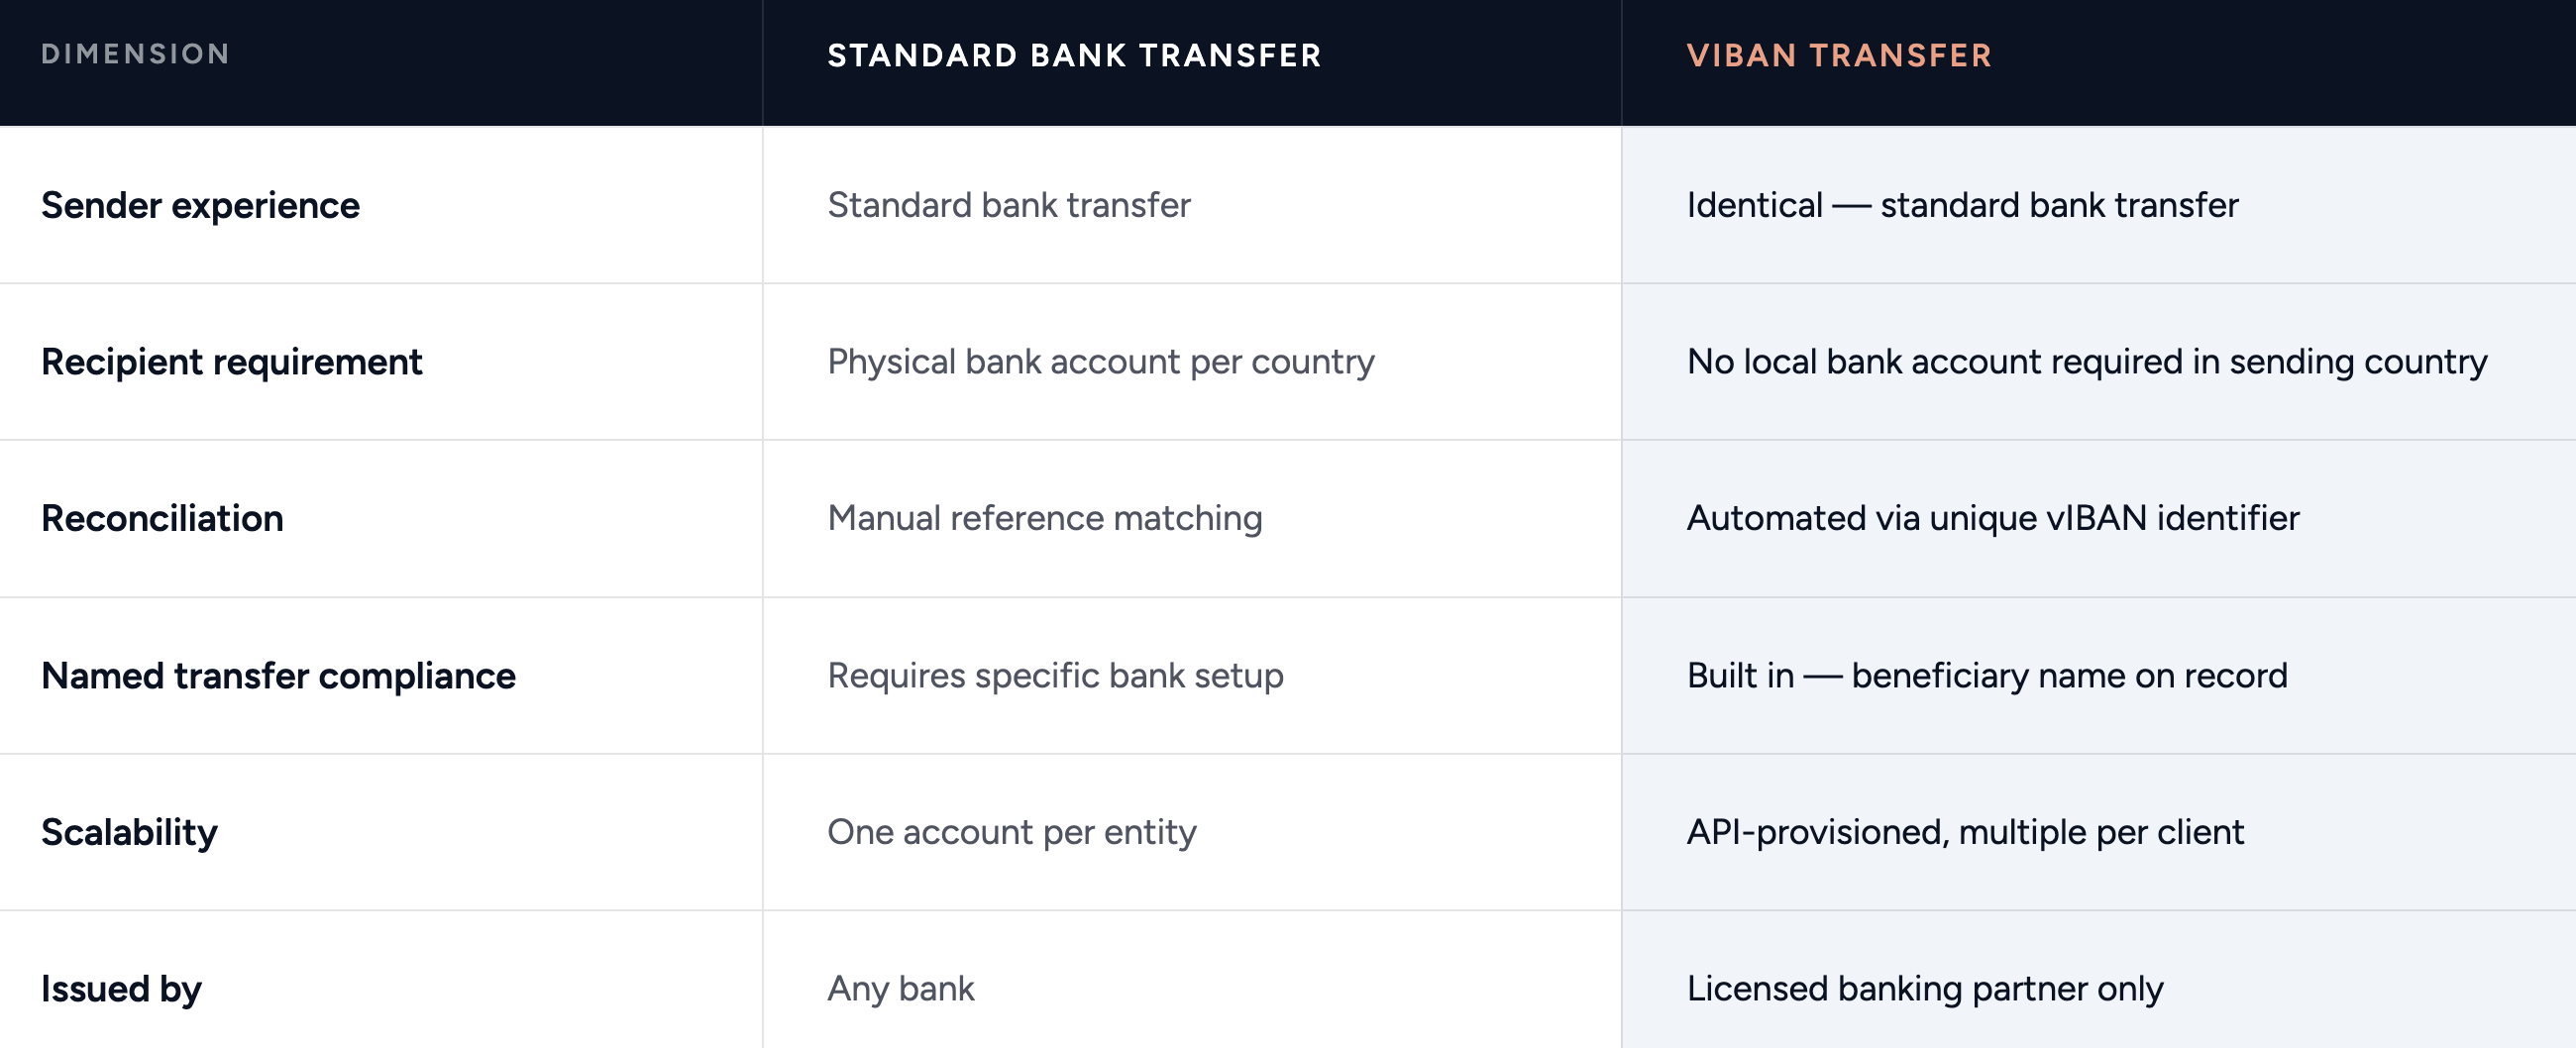The width and height of the screenshot is (2576, 1048).
Task: Select 'Requires specific bank setup' cell
Action: (x=1055, y=676)
